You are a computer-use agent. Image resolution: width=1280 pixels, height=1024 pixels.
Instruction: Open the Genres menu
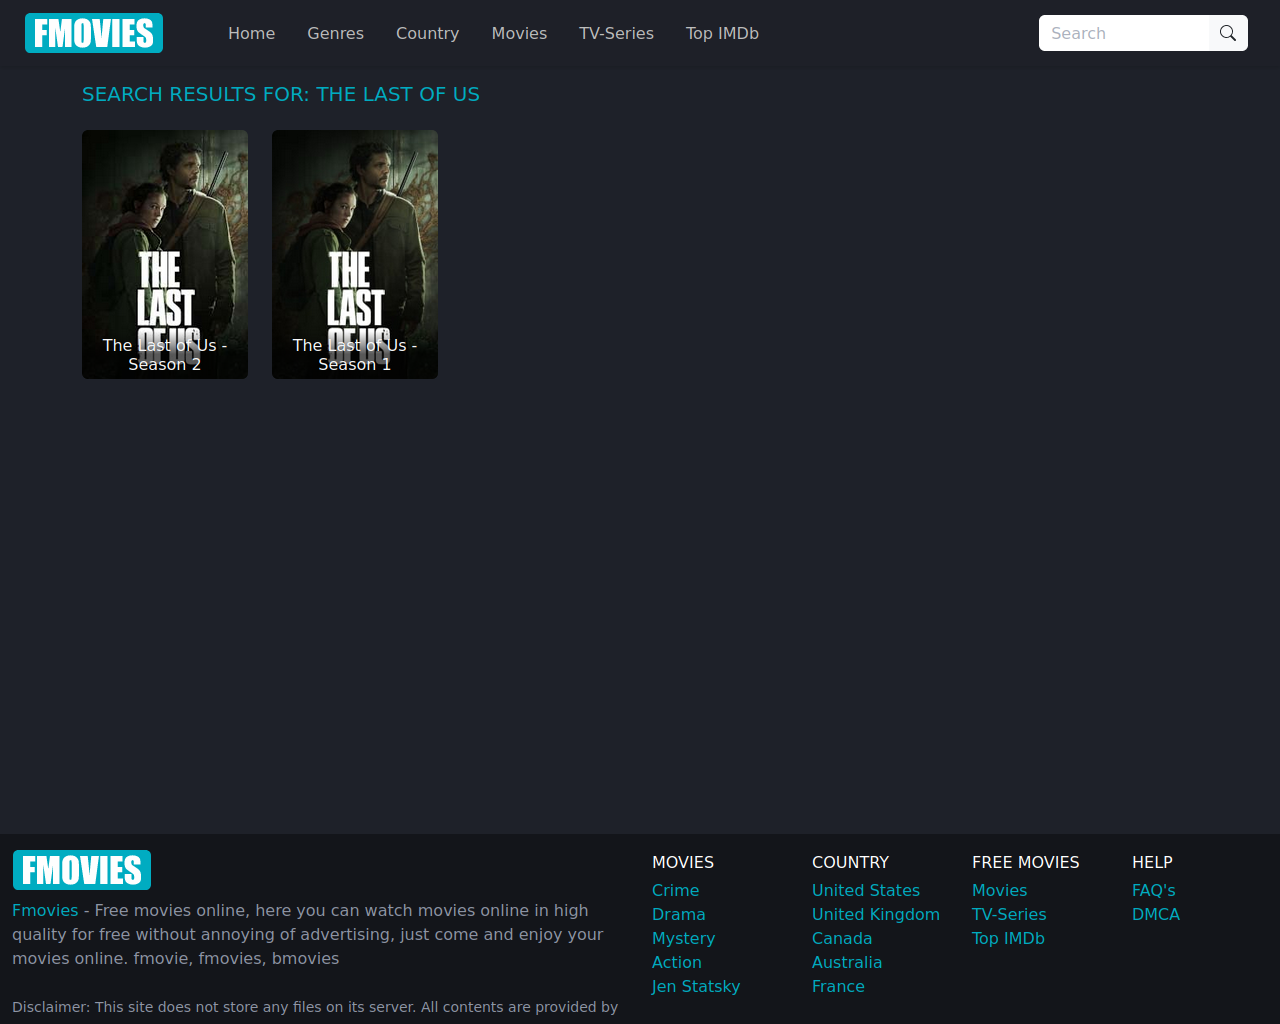click(335, 33)
